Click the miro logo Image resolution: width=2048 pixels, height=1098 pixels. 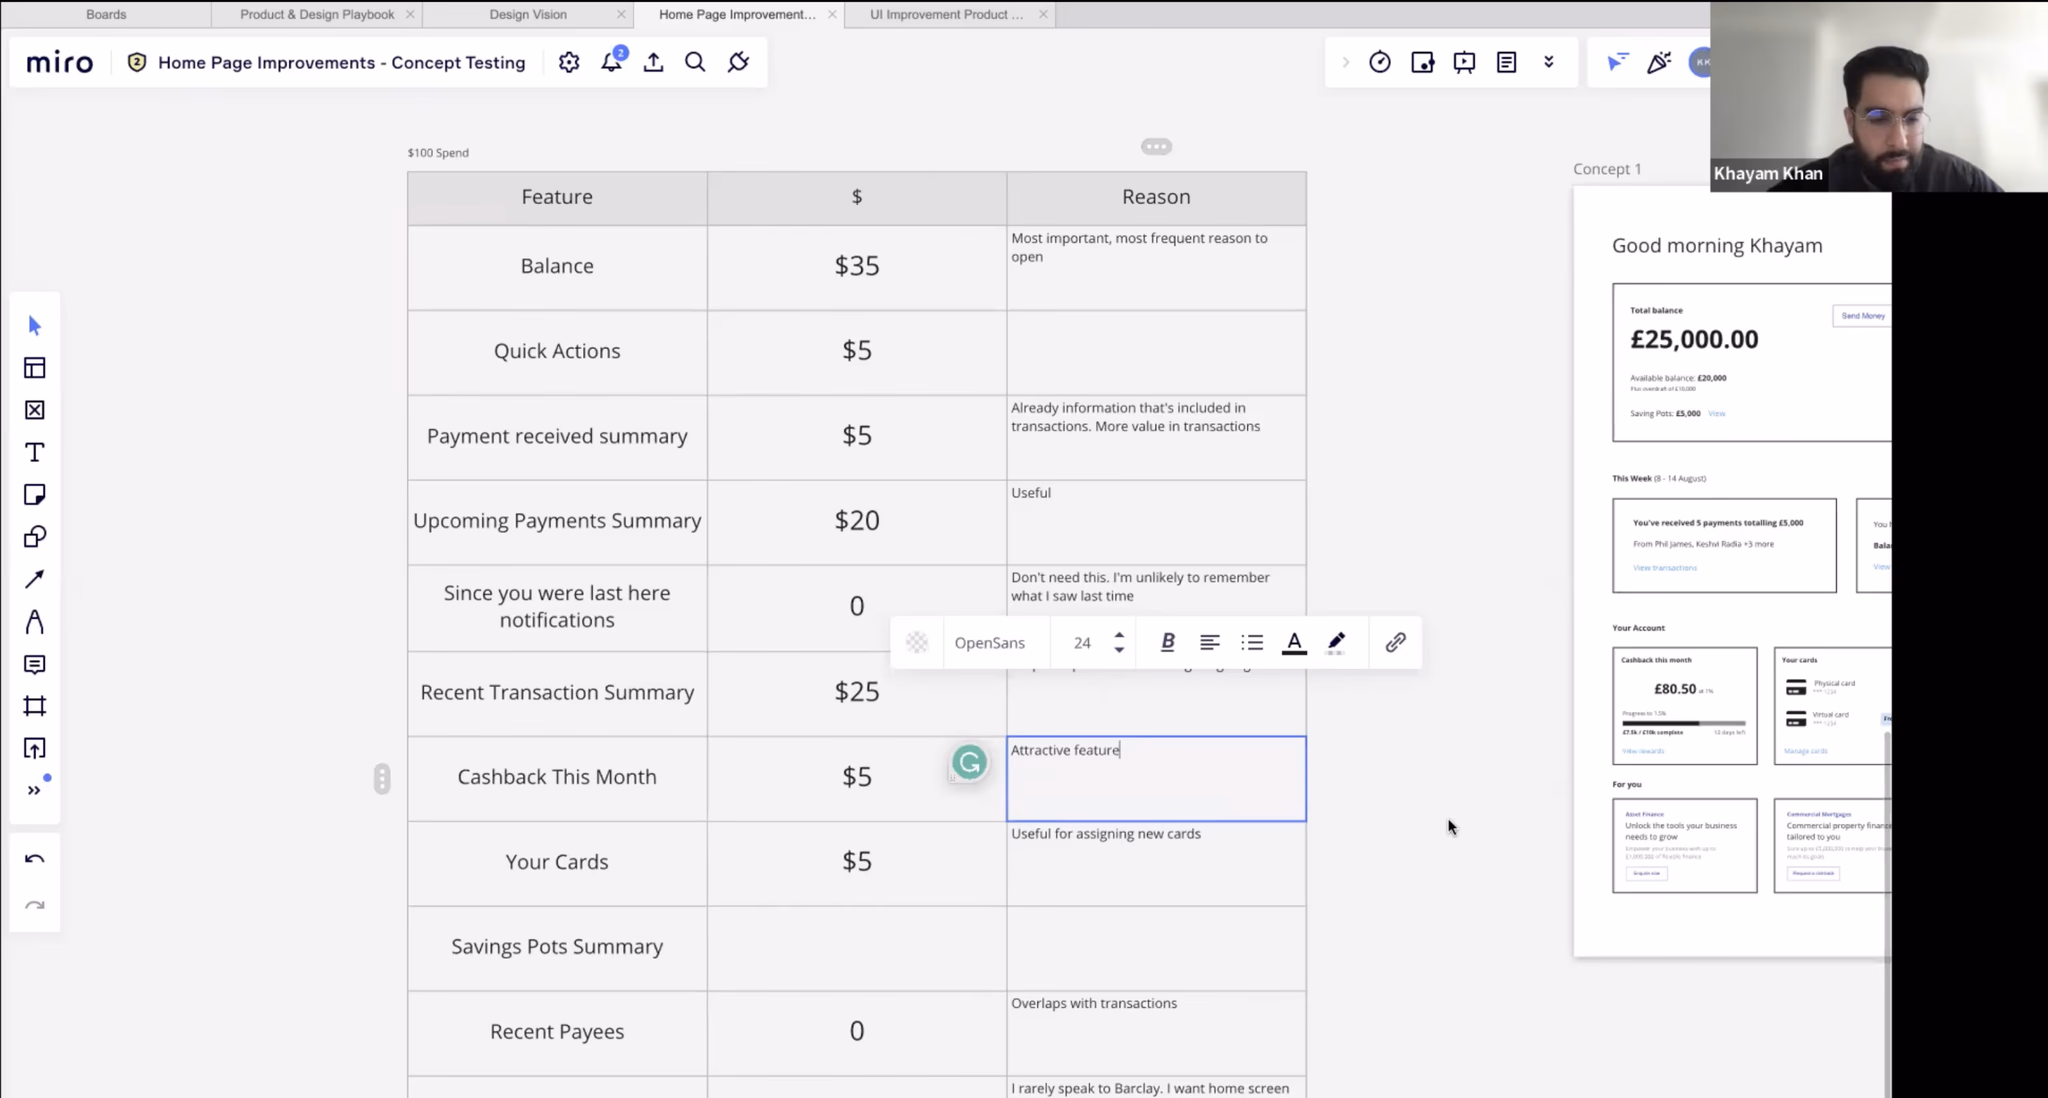59,62
